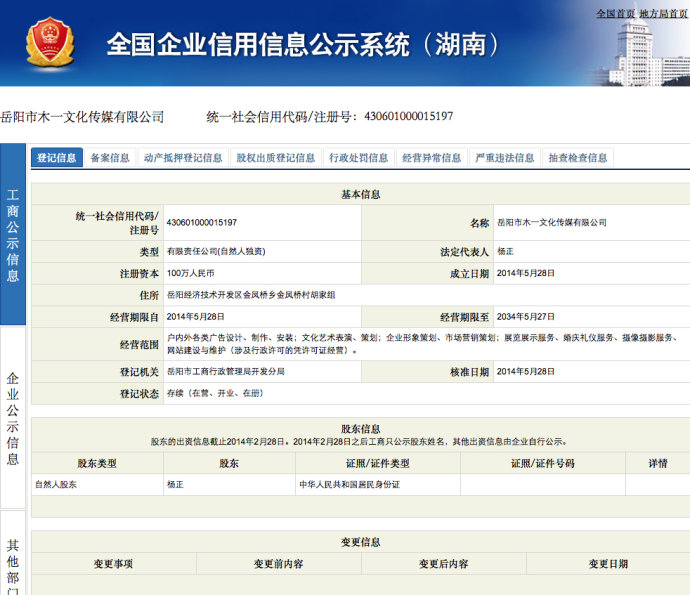Click the 登记机关 label cell
This screenshot has width=690, height=595.
pyautogui.click(x=97, y=372)
